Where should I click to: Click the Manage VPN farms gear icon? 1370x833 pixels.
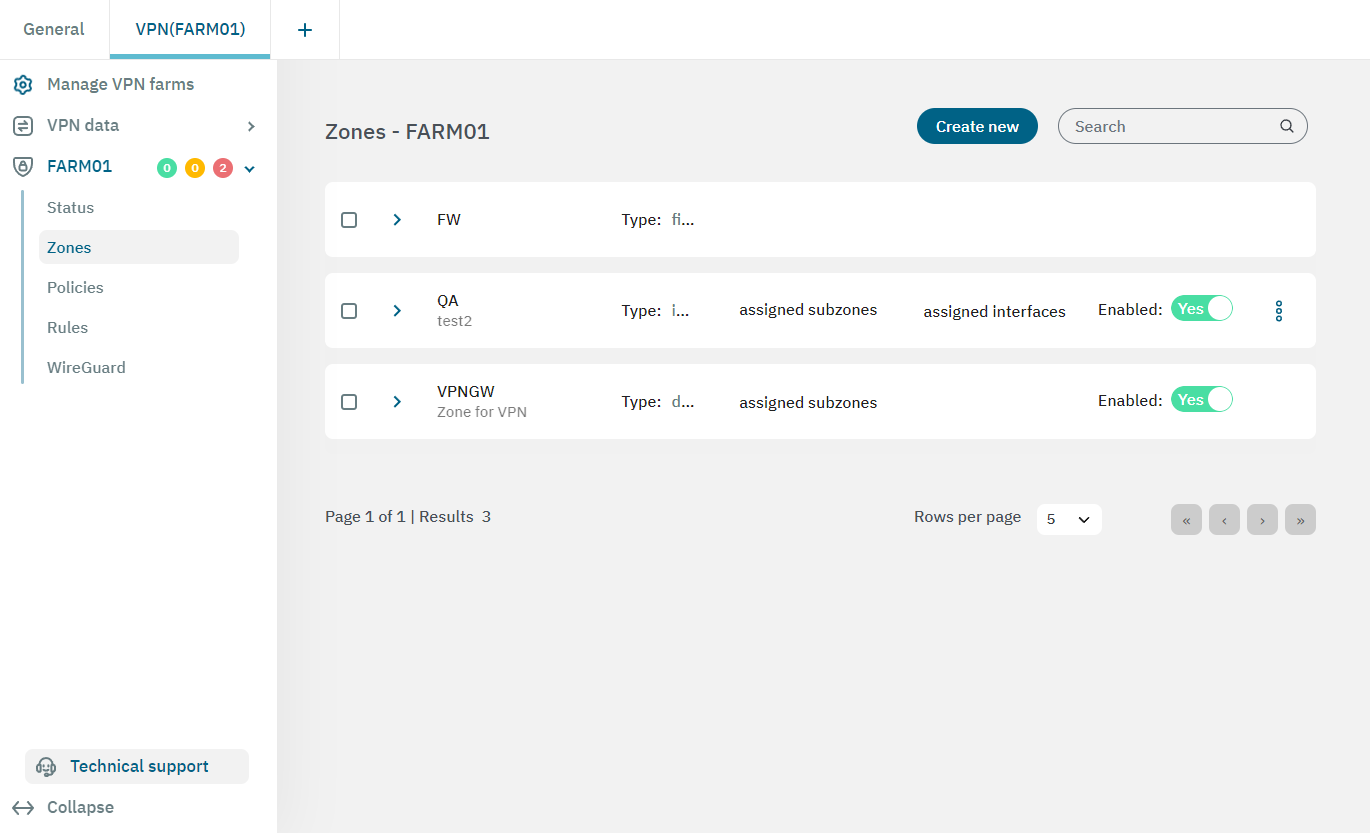23,85
